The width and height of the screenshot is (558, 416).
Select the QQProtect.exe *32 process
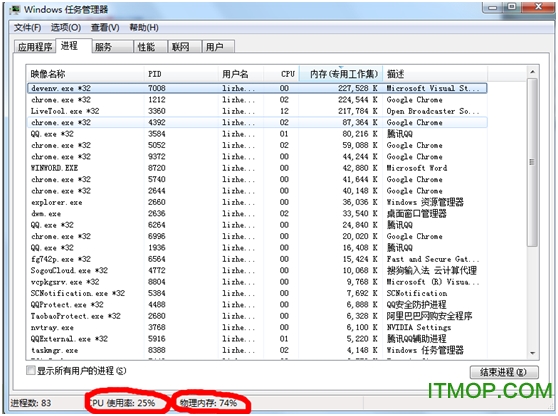[257, 305]
